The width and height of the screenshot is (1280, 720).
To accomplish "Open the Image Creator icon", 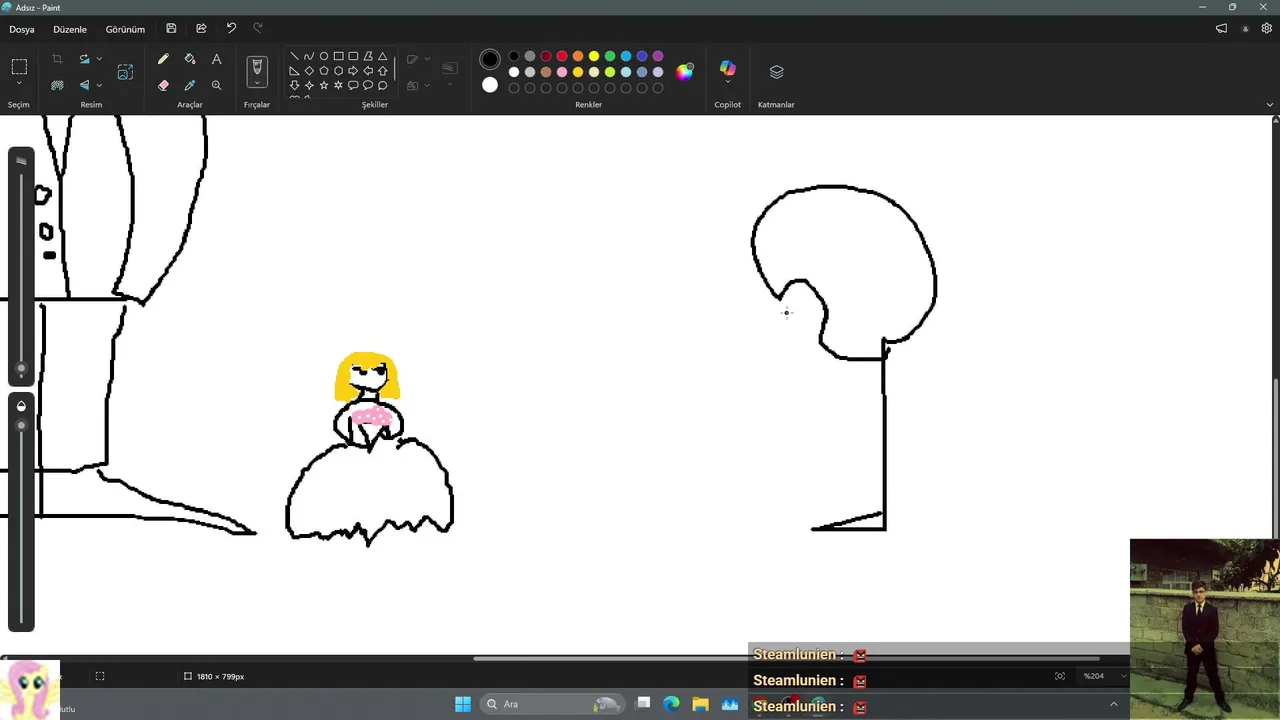I will coord(125,72).
